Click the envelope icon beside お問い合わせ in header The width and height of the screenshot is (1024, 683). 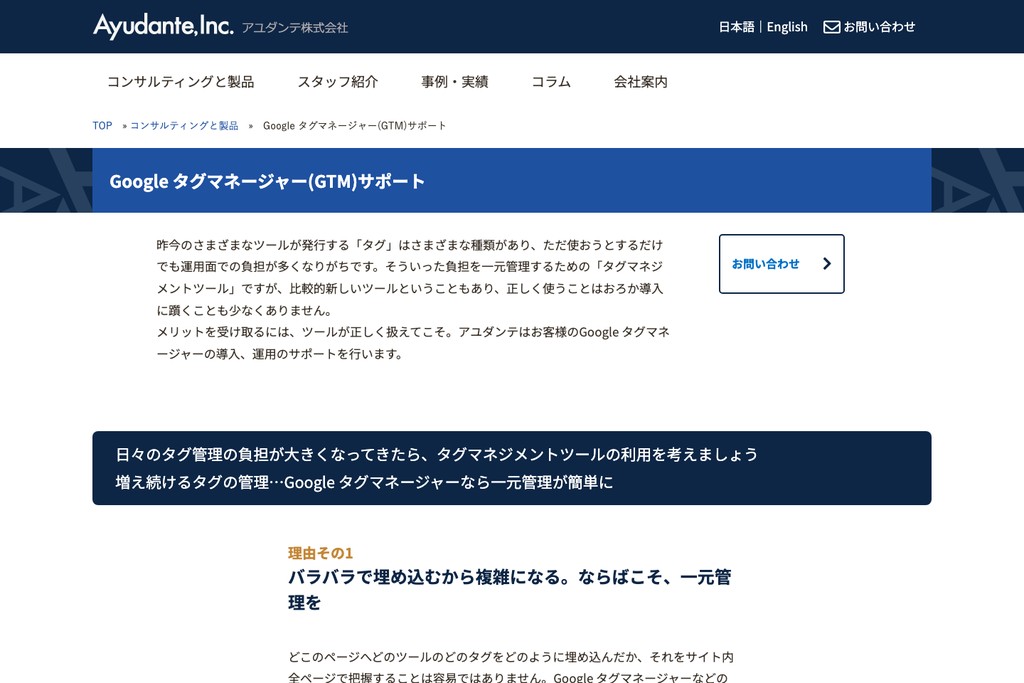point(831,27)
